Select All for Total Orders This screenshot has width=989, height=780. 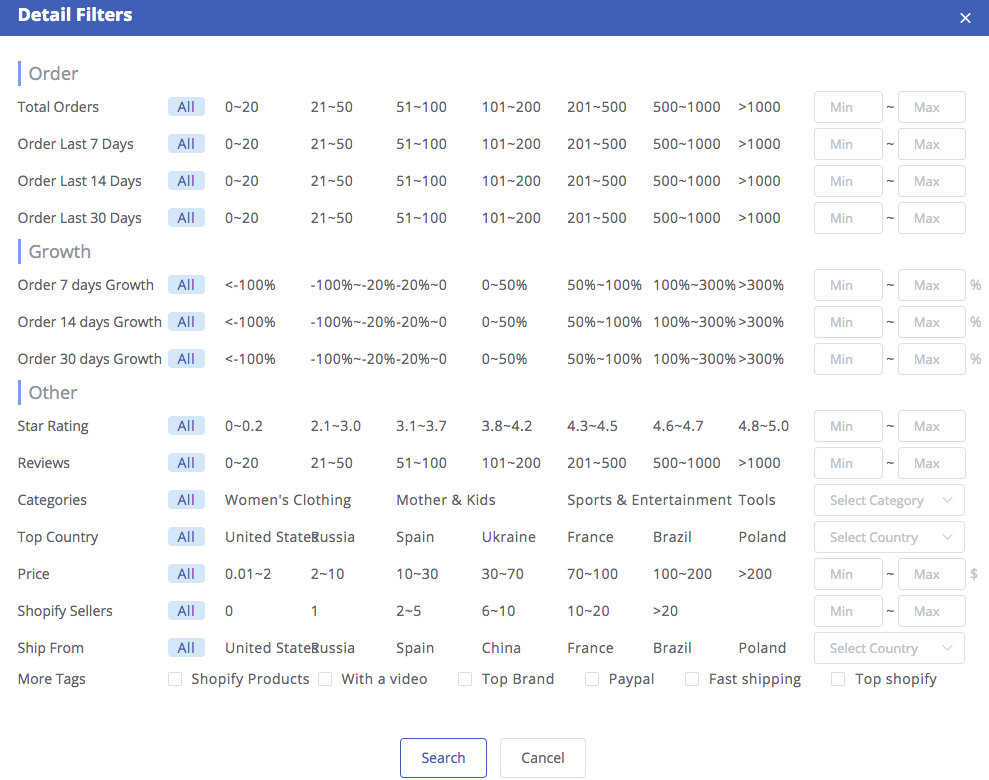(186, 107)
